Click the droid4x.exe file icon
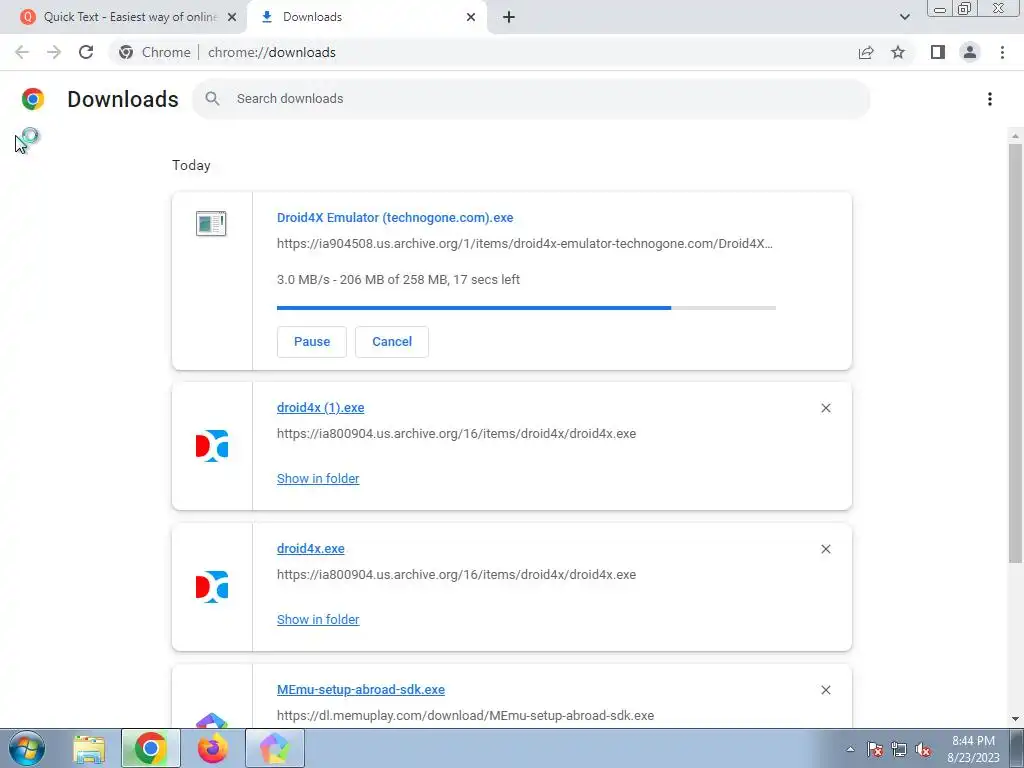This screenshot has height=768, width=1024. (x=212, y=587)
